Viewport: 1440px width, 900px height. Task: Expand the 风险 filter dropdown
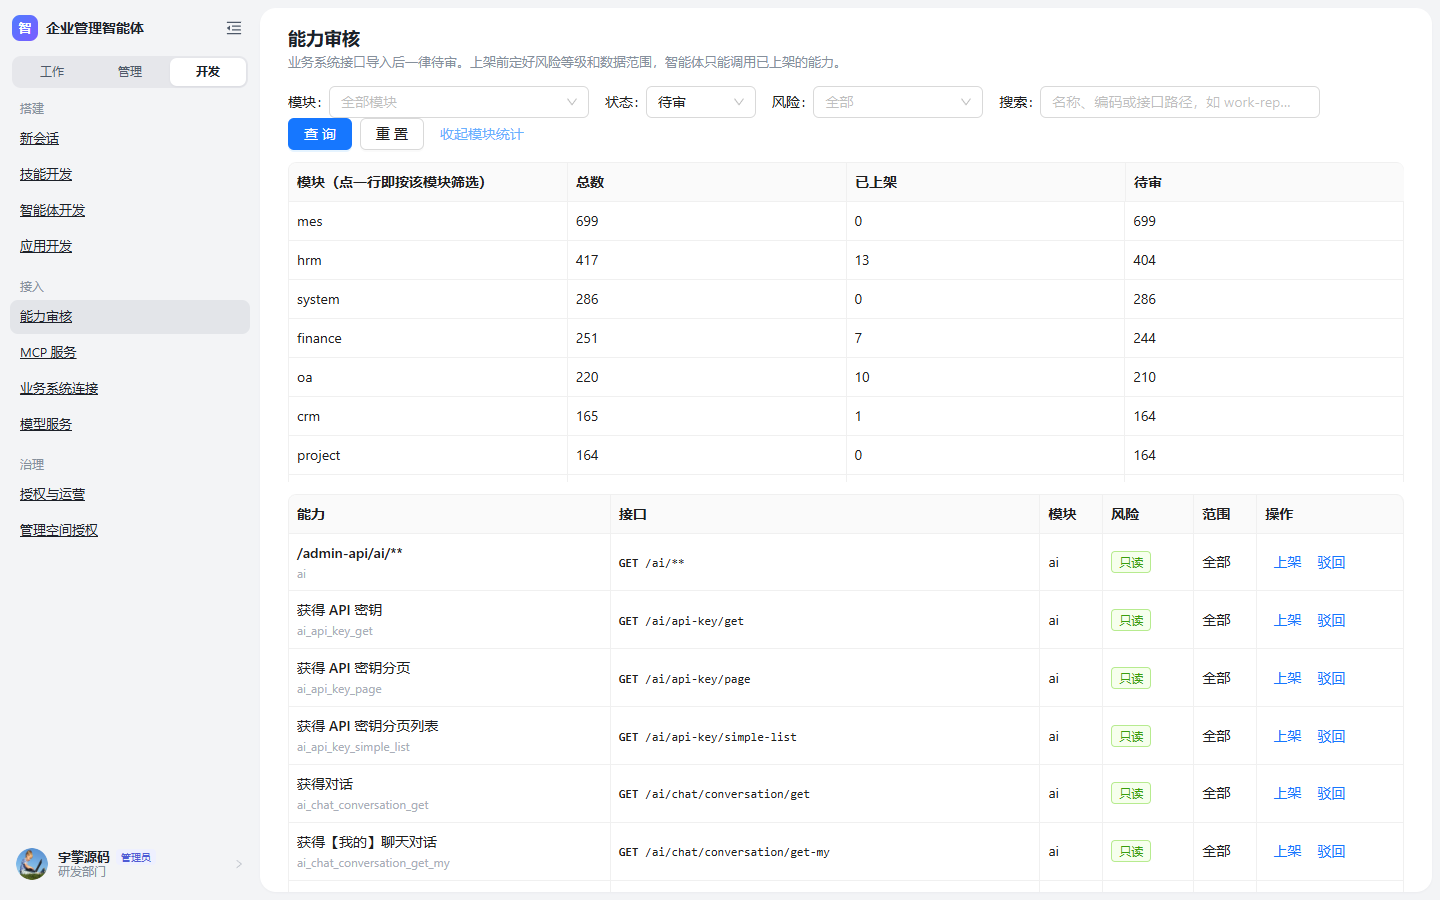898,102
